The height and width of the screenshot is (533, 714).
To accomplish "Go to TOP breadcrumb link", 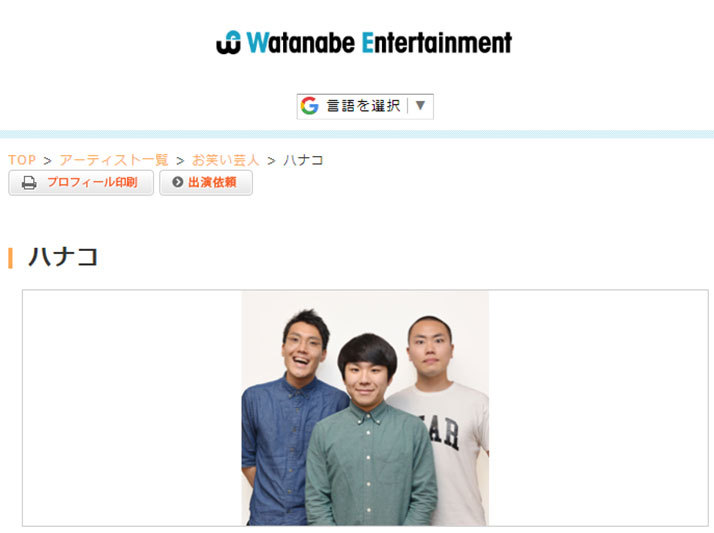I will (22, 160).
